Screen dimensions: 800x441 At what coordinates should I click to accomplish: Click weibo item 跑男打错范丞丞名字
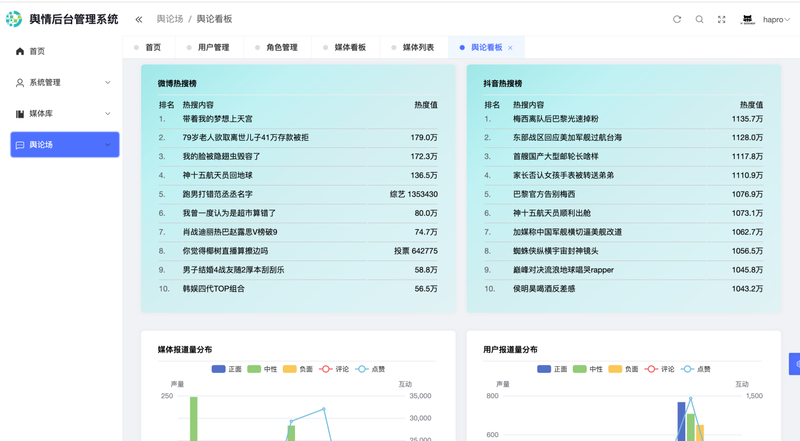(x=217, y=194)
